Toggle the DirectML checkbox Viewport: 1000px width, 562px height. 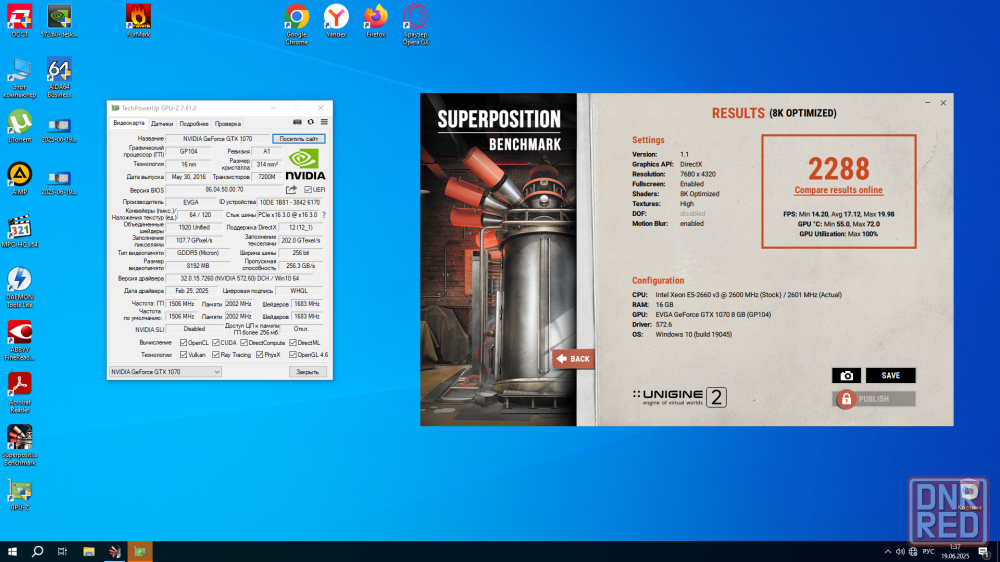click(293, 343)
